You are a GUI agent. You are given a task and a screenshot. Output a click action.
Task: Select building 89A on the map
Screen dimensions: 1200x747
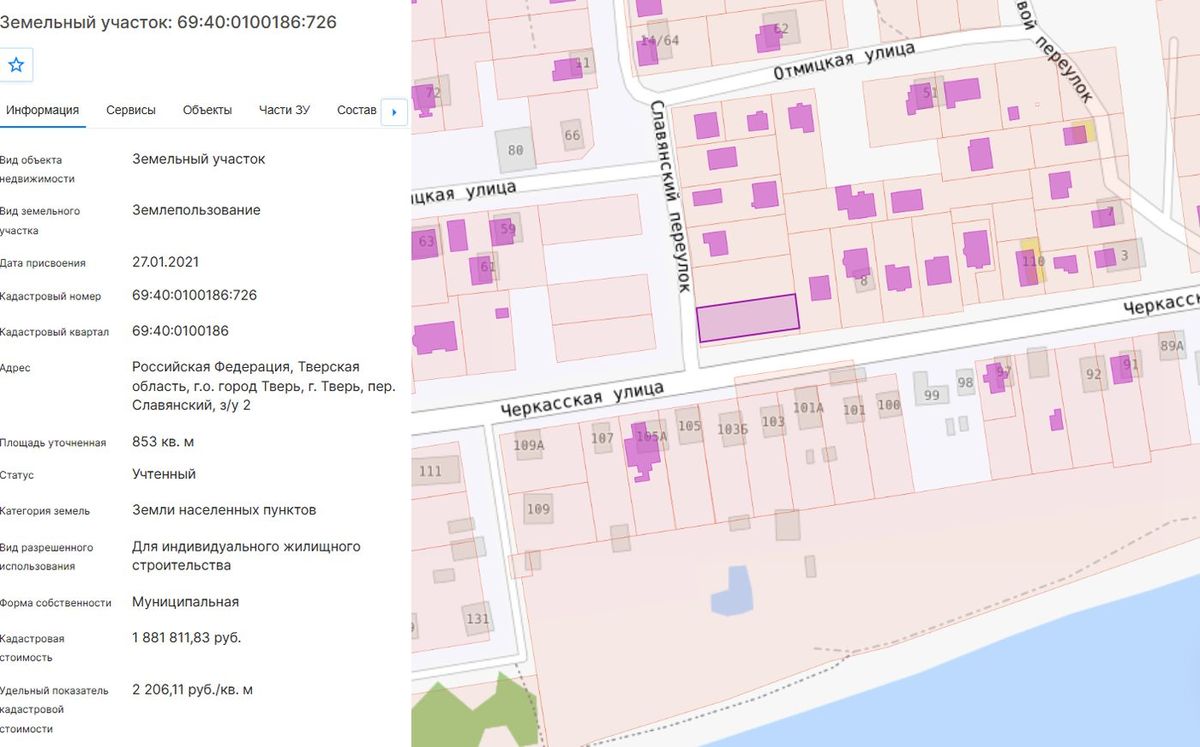pyautogui.click(x=1172, y=346)
